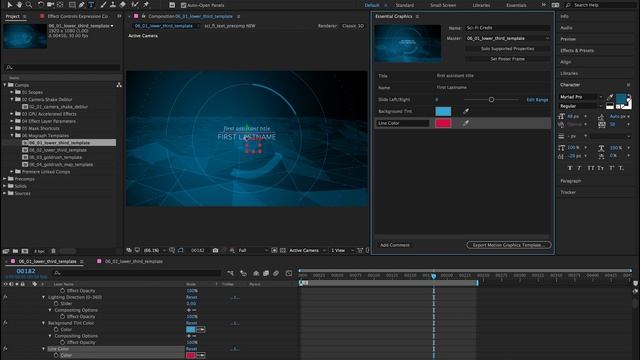The image size is (640, 360).
Task: Toggle the graph editor button in timeline
Action: tap(289, 273)
